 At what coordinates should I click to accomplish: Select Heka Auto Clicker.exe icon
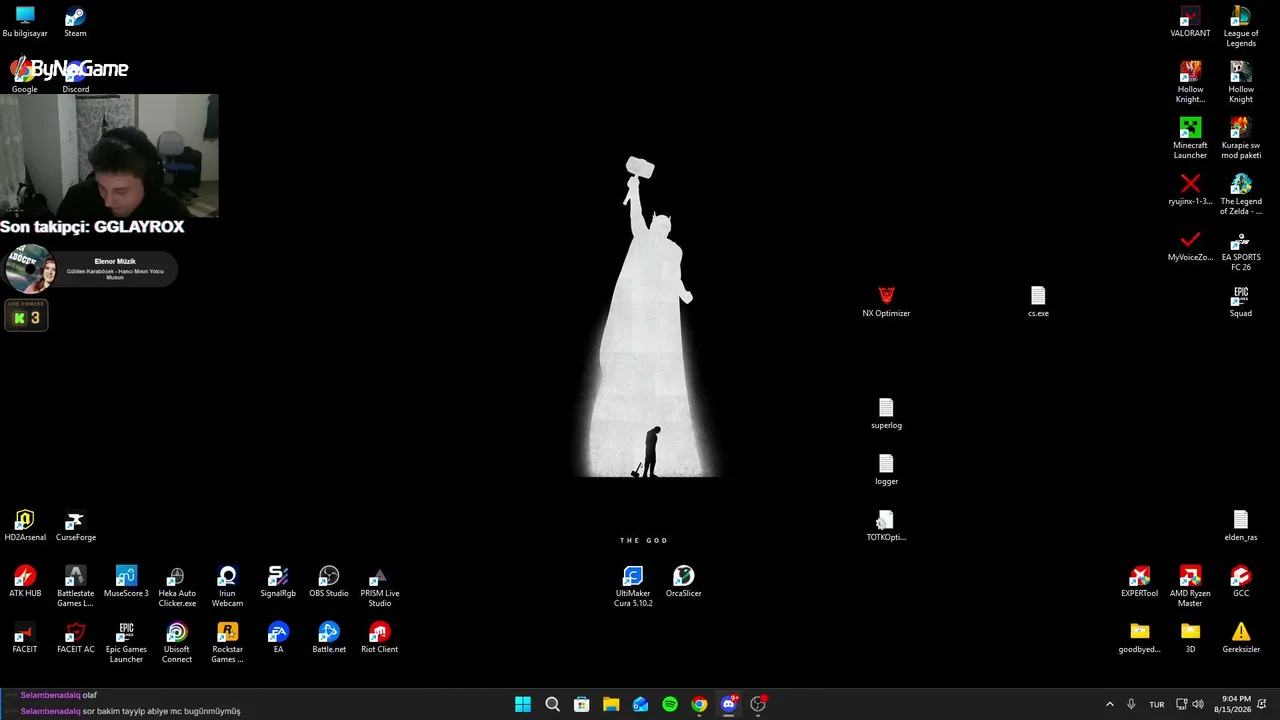177,587
